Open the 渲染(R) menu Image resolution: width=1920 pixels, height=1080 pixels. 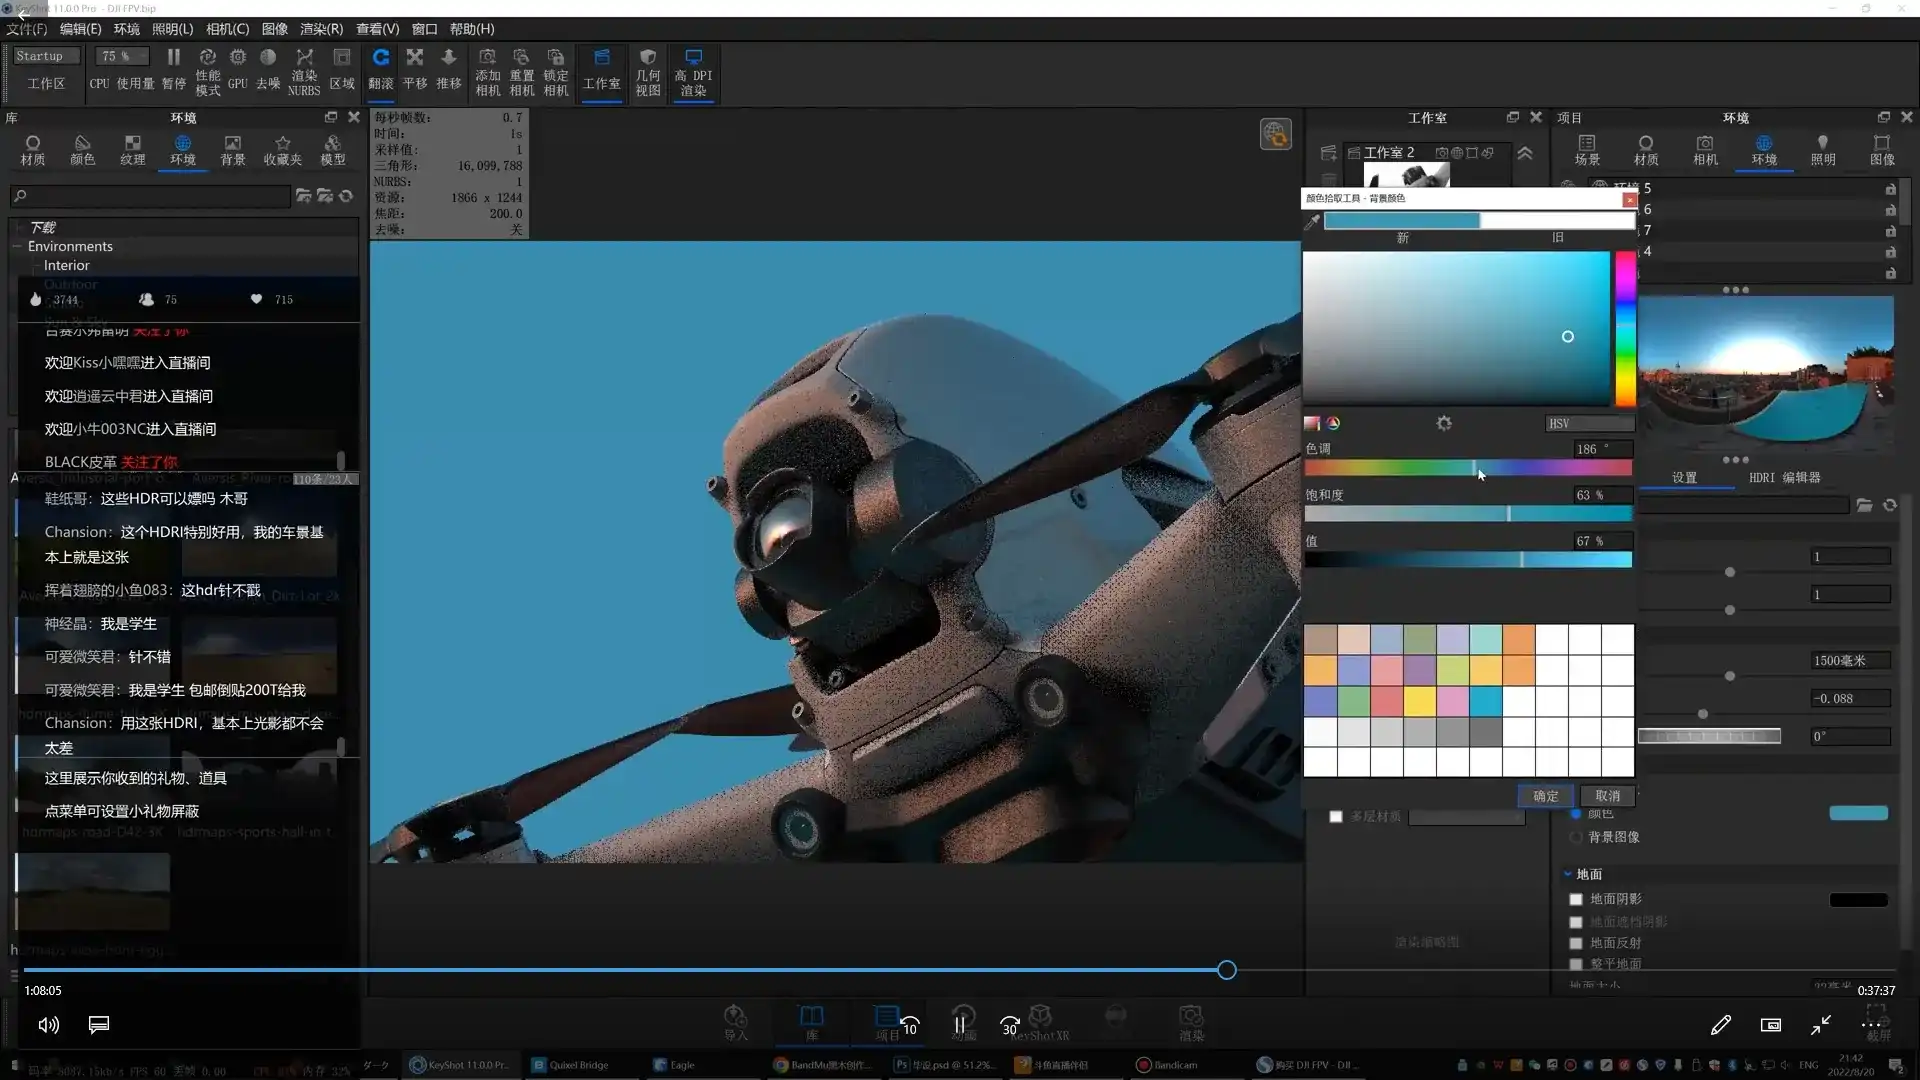point(321,29)
